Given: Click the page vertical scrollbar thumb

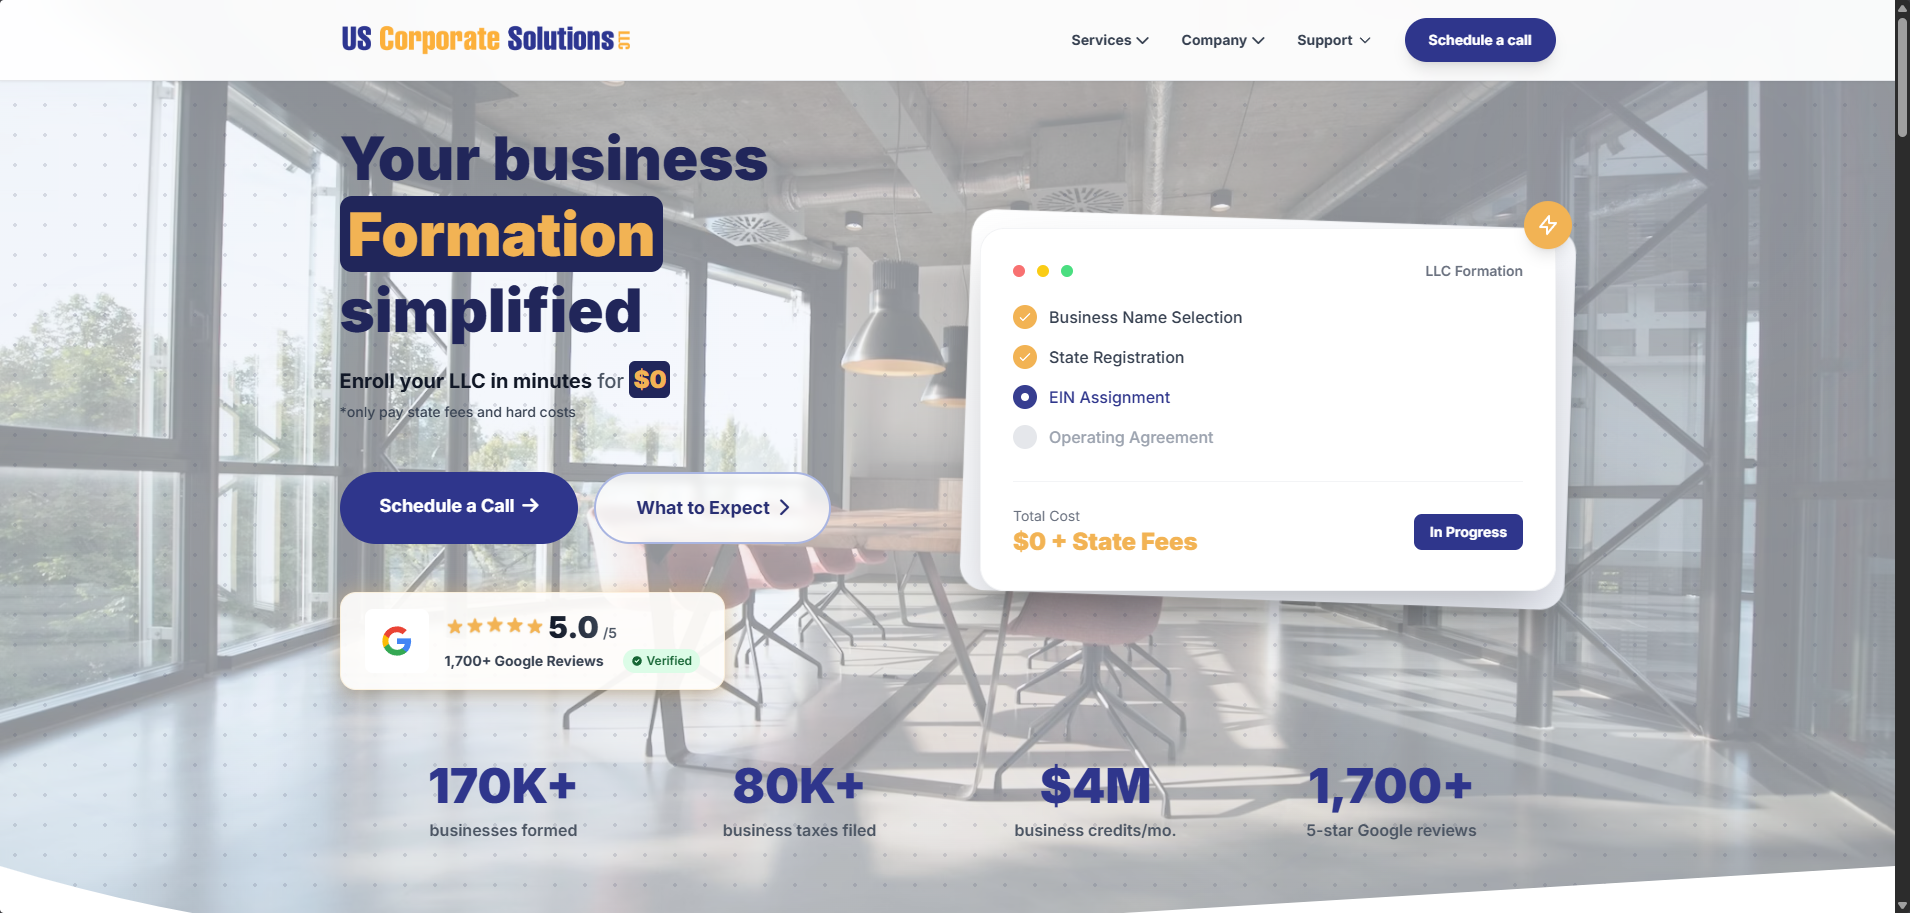Looking at the screenshot, I should pos(1902,76).
